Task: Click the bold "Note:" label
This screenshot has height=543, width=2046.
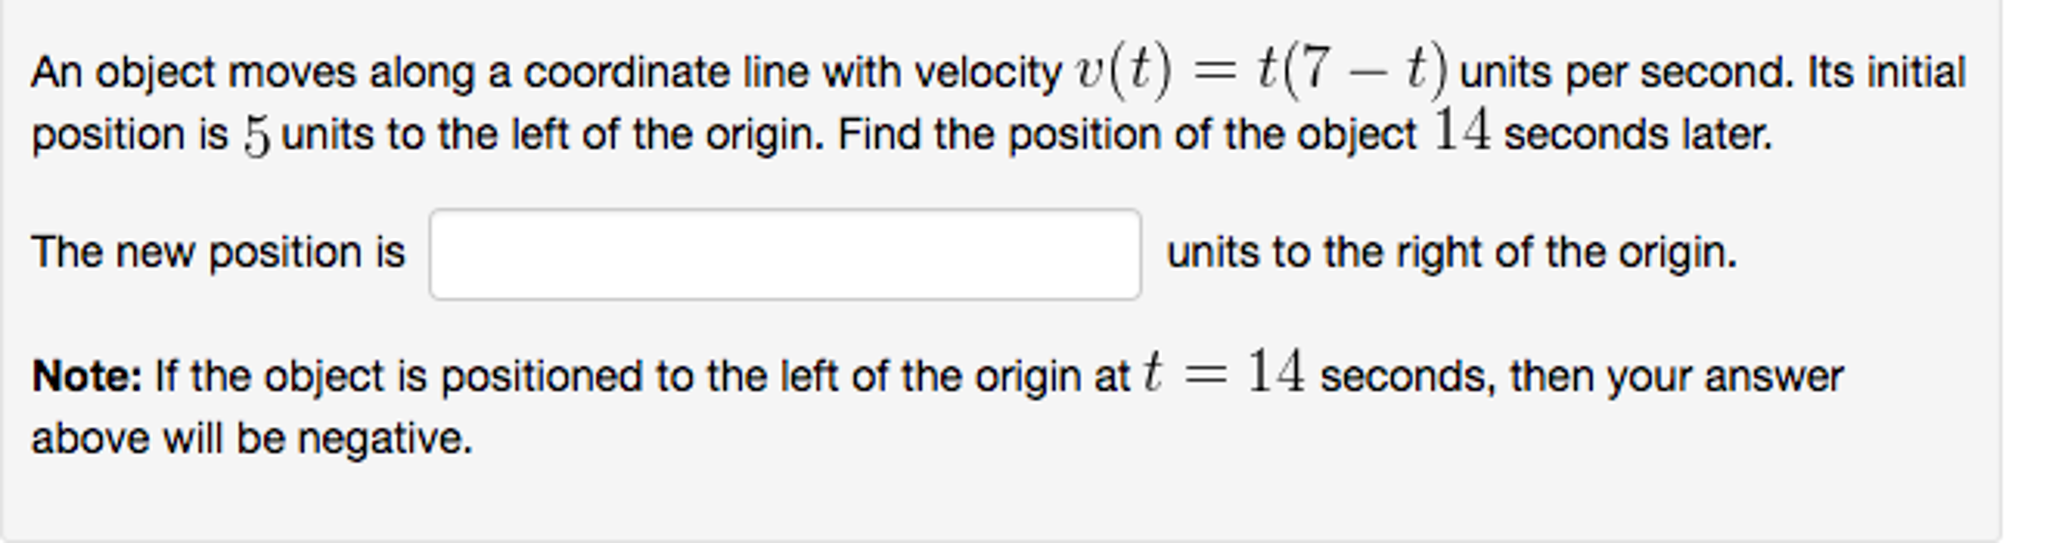Action: coord(87,377)
